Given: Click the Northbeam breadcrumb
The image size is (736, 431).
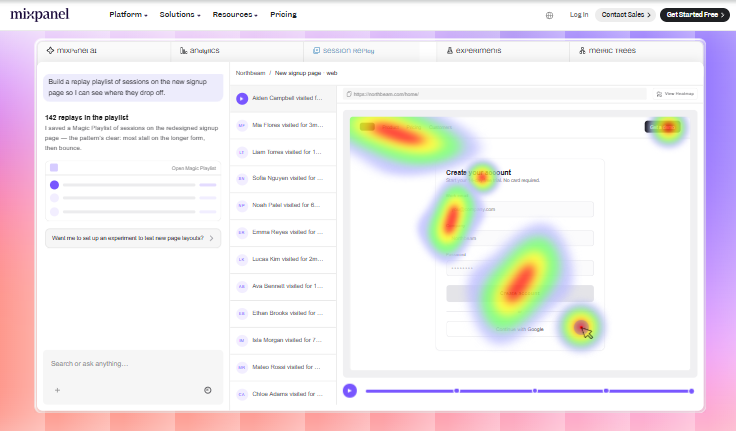Looking at the screenshot, I should point(250,73).
